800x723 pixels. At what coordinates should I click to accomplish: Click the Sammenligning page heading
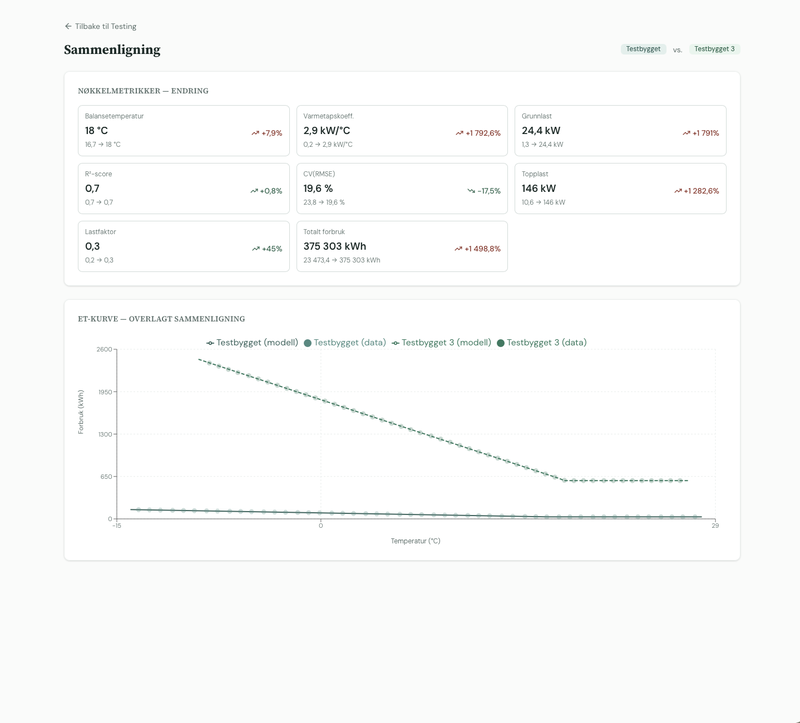coord(112,50)
